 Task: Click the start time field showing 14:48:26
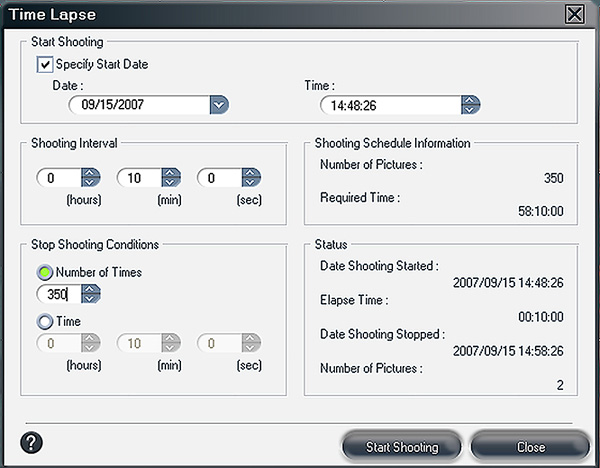[x=390, y=104]
